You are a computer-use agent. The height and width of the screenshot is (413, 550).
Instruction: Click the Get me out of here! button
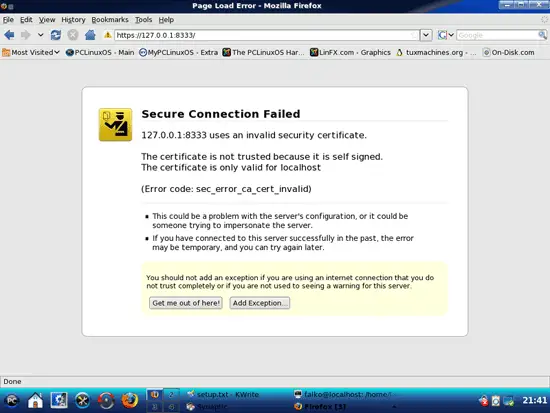point(186,303)
